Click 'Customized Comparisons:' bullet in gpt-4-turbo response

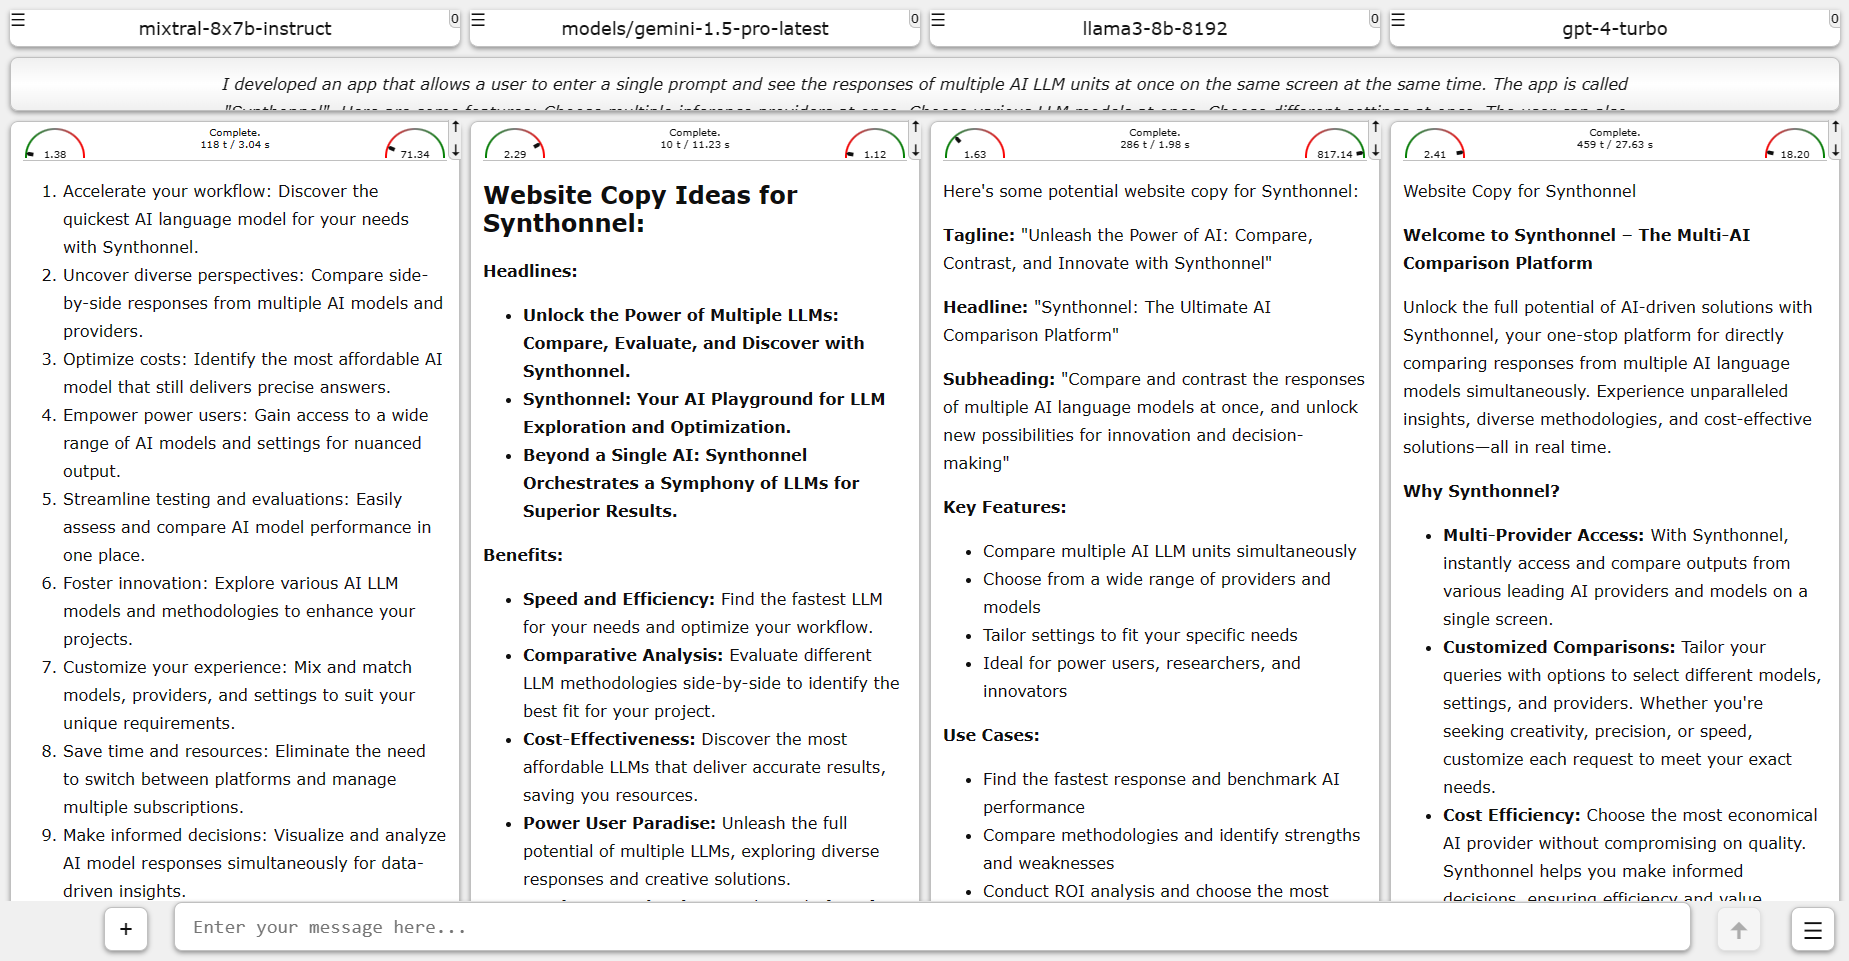(x=1559, y=647)
